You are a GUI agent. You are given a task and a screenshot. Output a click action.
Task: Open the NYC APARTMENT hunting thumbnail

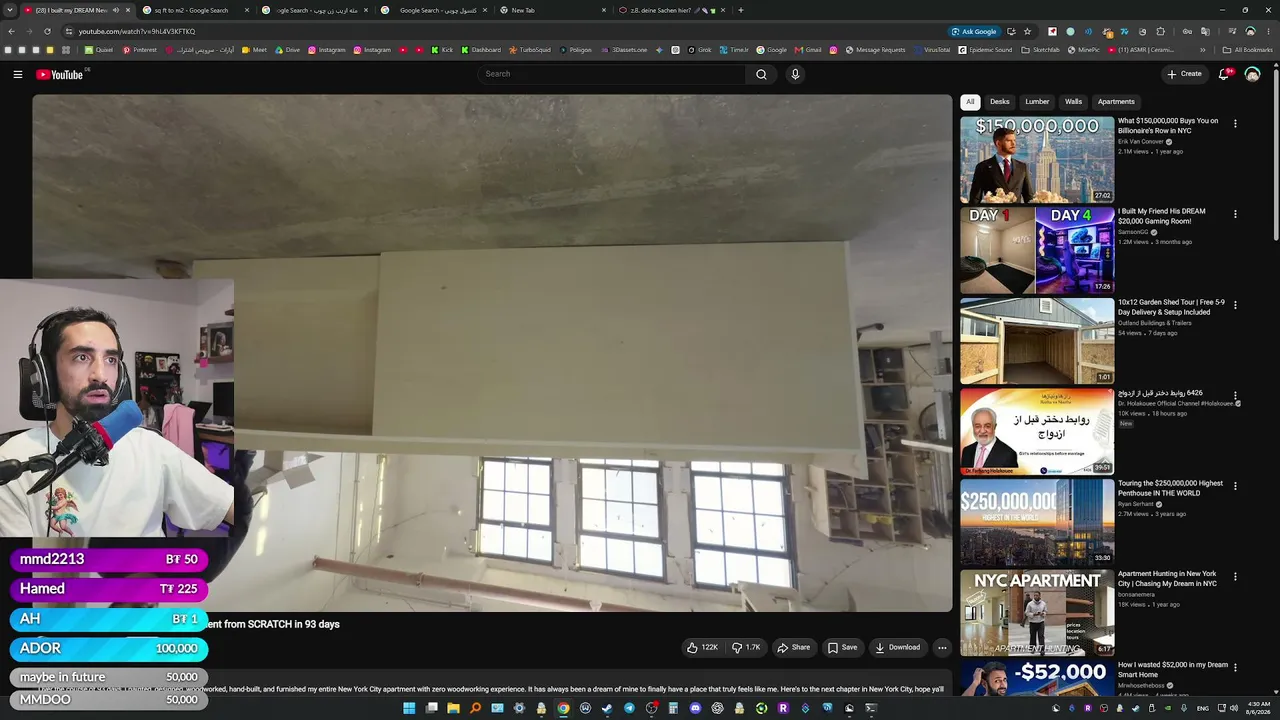tap(1037, 613)
